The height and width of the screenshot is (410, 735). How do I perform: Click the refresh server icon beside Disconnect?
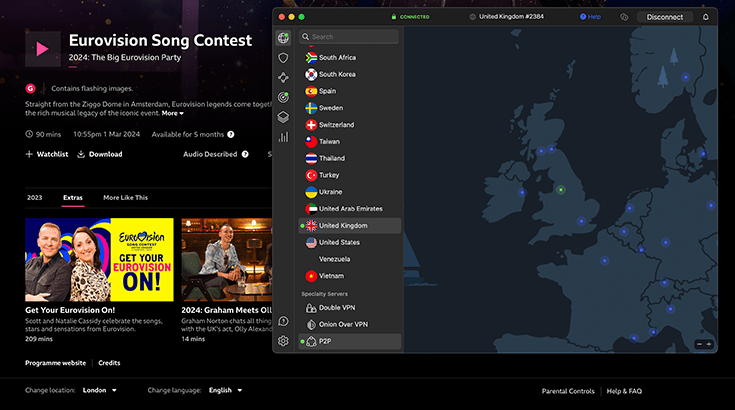point(624,17)
